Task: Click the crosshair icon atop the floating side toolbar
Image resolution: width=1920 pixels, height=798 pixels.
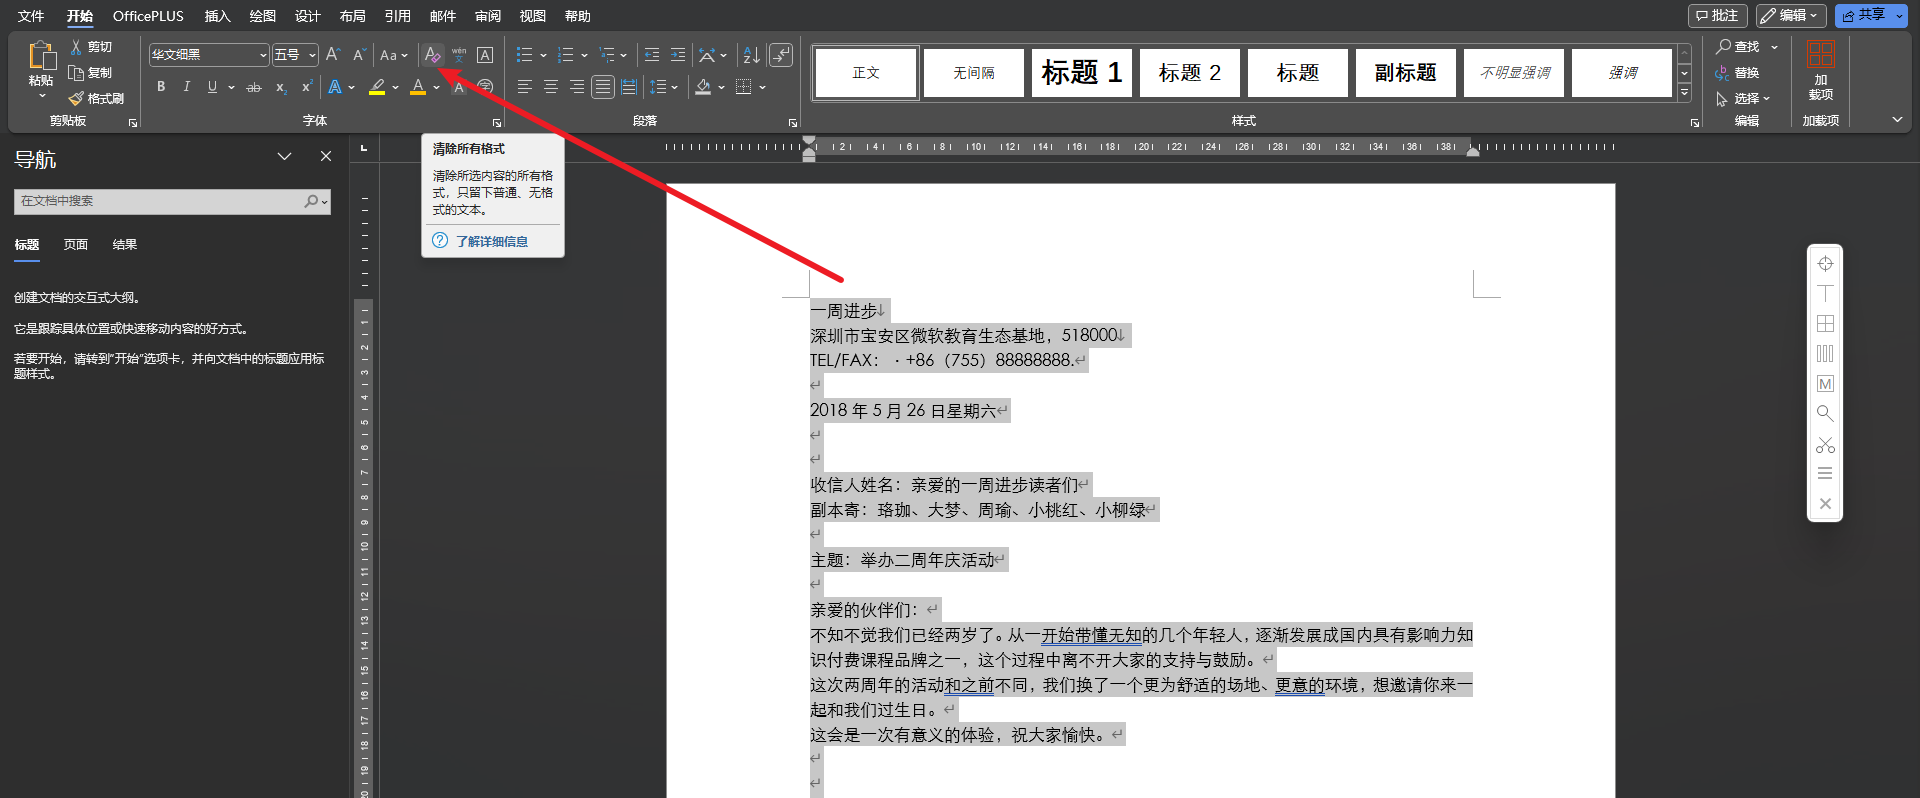Action: pos(1825,263)
